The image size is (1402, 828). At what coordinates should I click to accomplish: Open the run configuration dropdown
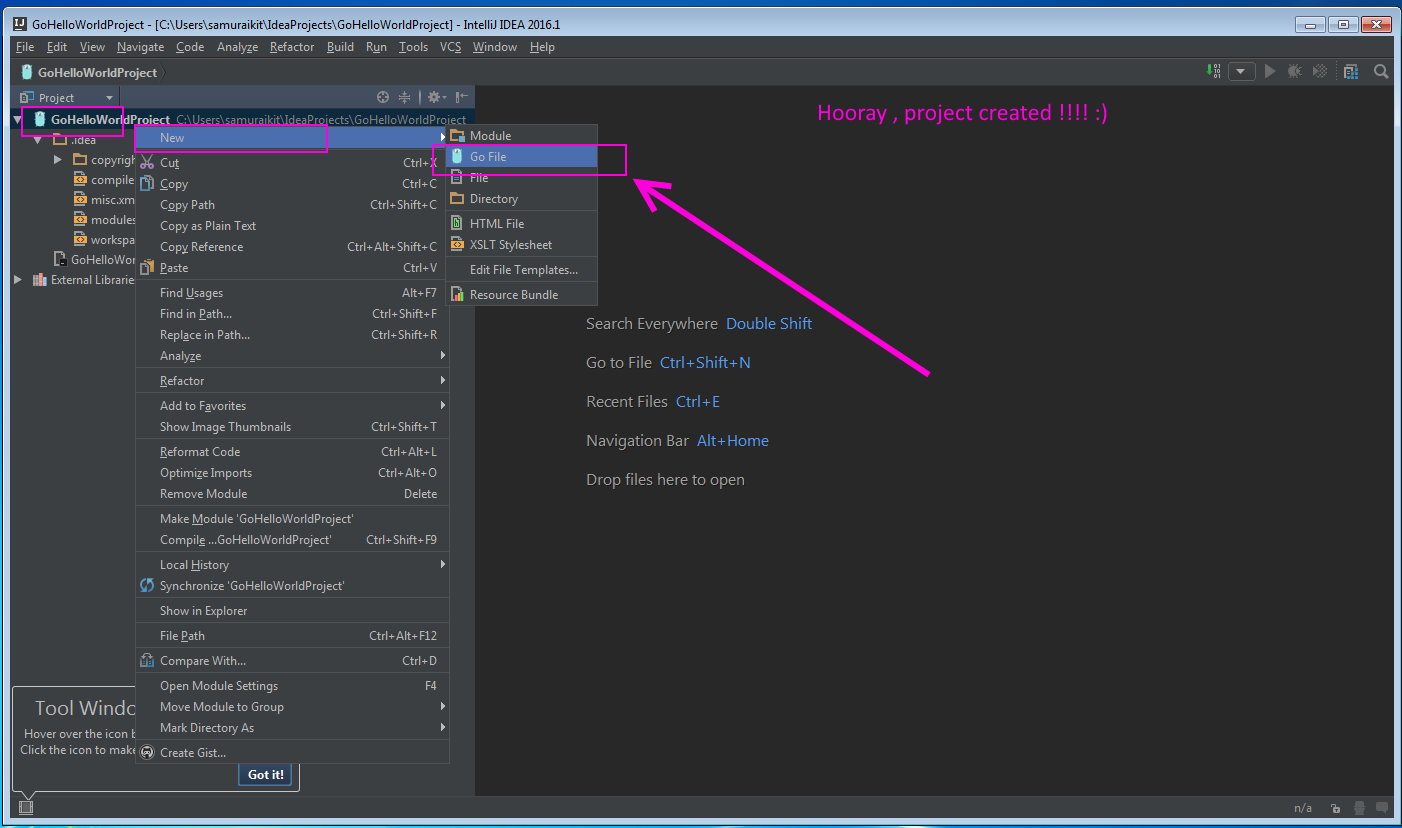tap(1242, 71)
